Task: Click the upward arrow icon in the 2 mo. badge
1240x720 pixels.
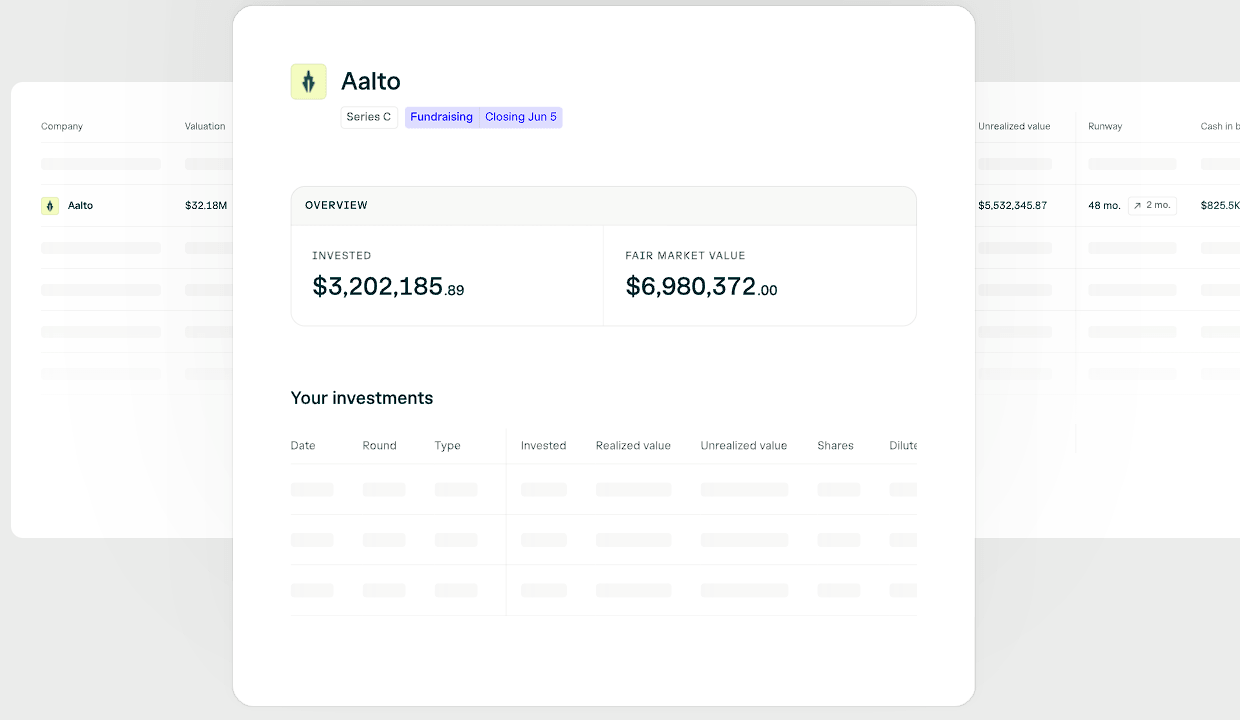Action: pos(1137,206)
